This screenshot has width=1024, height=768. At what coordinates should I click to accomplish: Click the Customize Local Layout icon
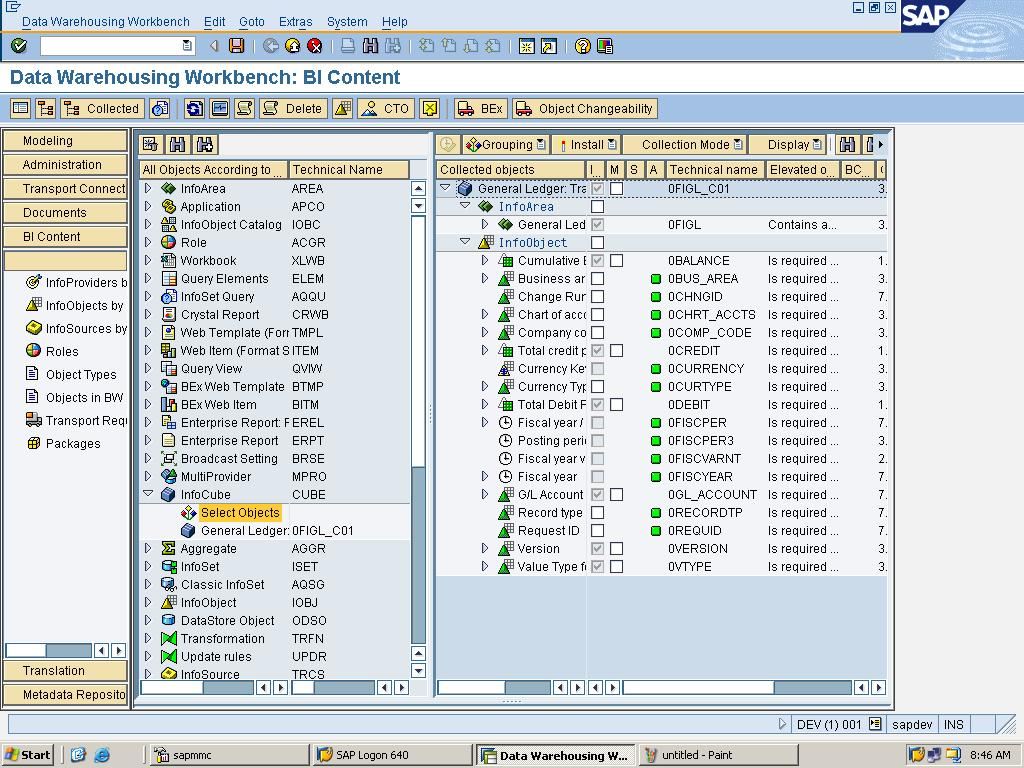(x=605, y=46)
